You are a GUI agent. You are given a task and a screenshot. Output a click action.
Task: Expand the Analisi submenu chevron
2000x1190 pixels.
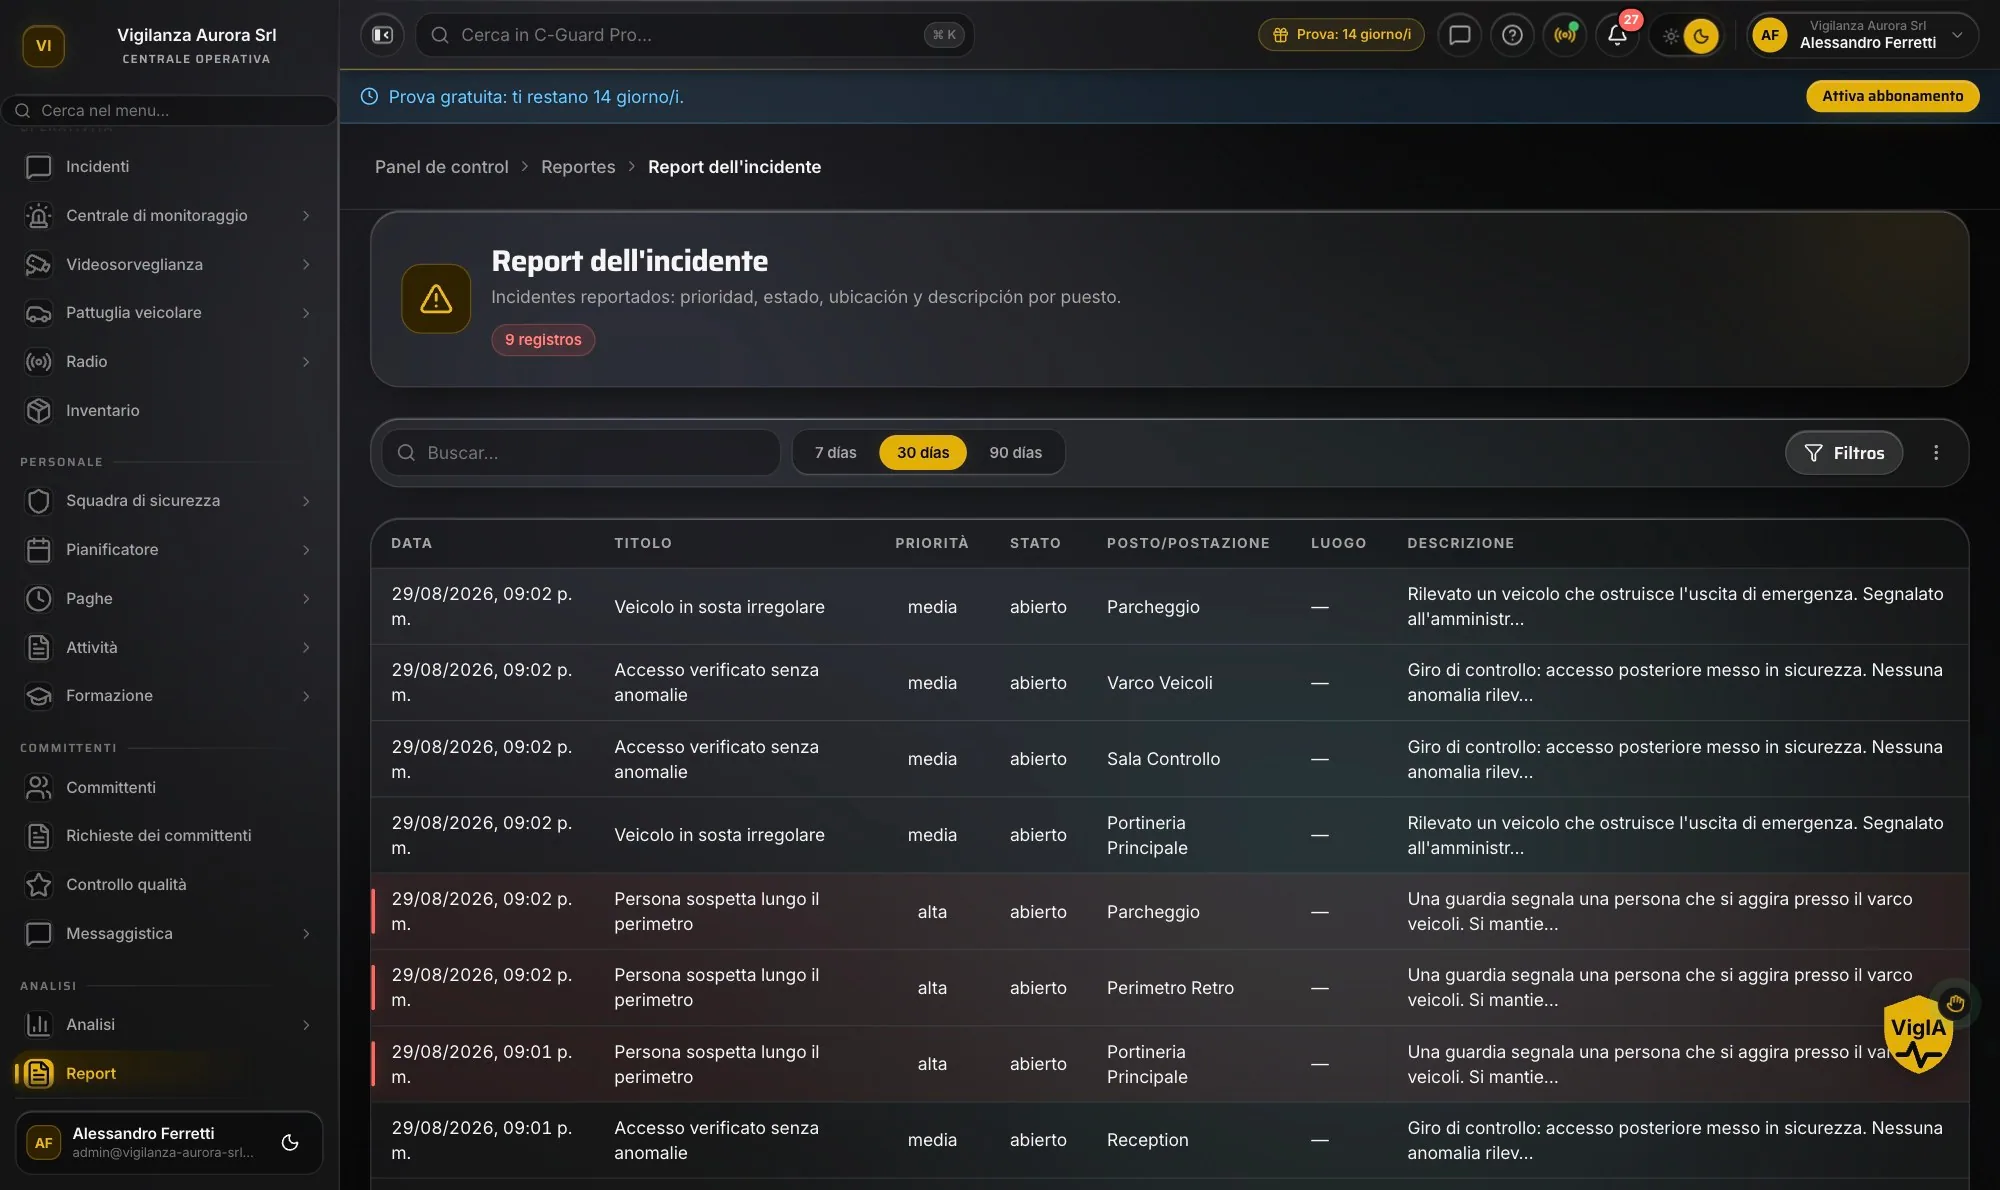pos(306,1025)
